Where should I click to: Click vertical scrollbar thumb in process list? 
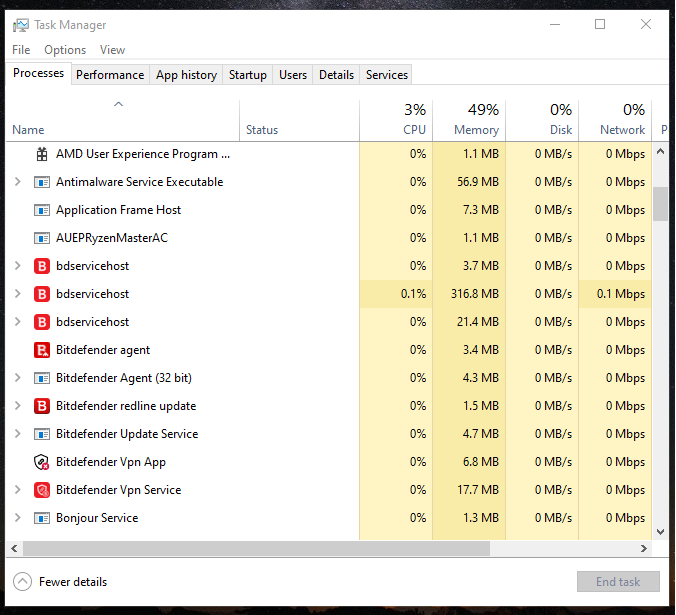coord(660,204)
